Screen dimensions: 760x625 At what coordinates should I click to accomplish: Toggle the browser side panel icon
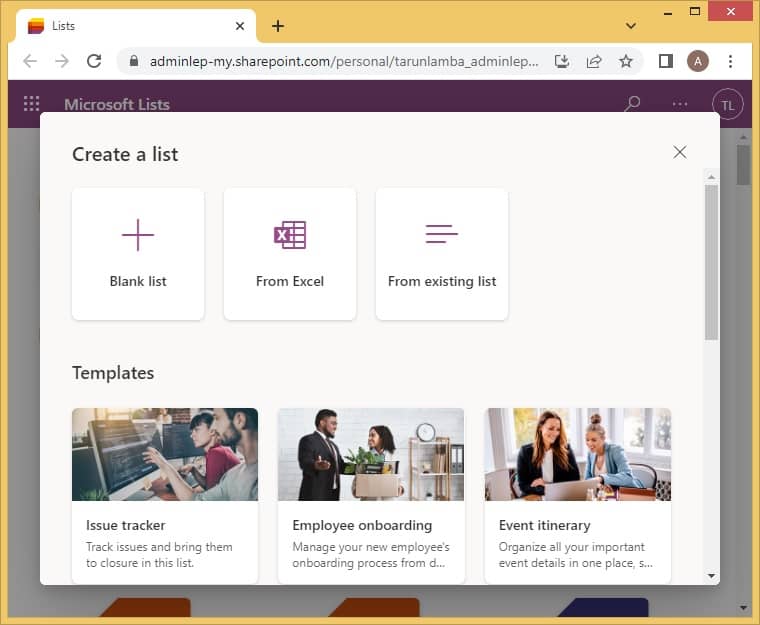coord(665,61)
